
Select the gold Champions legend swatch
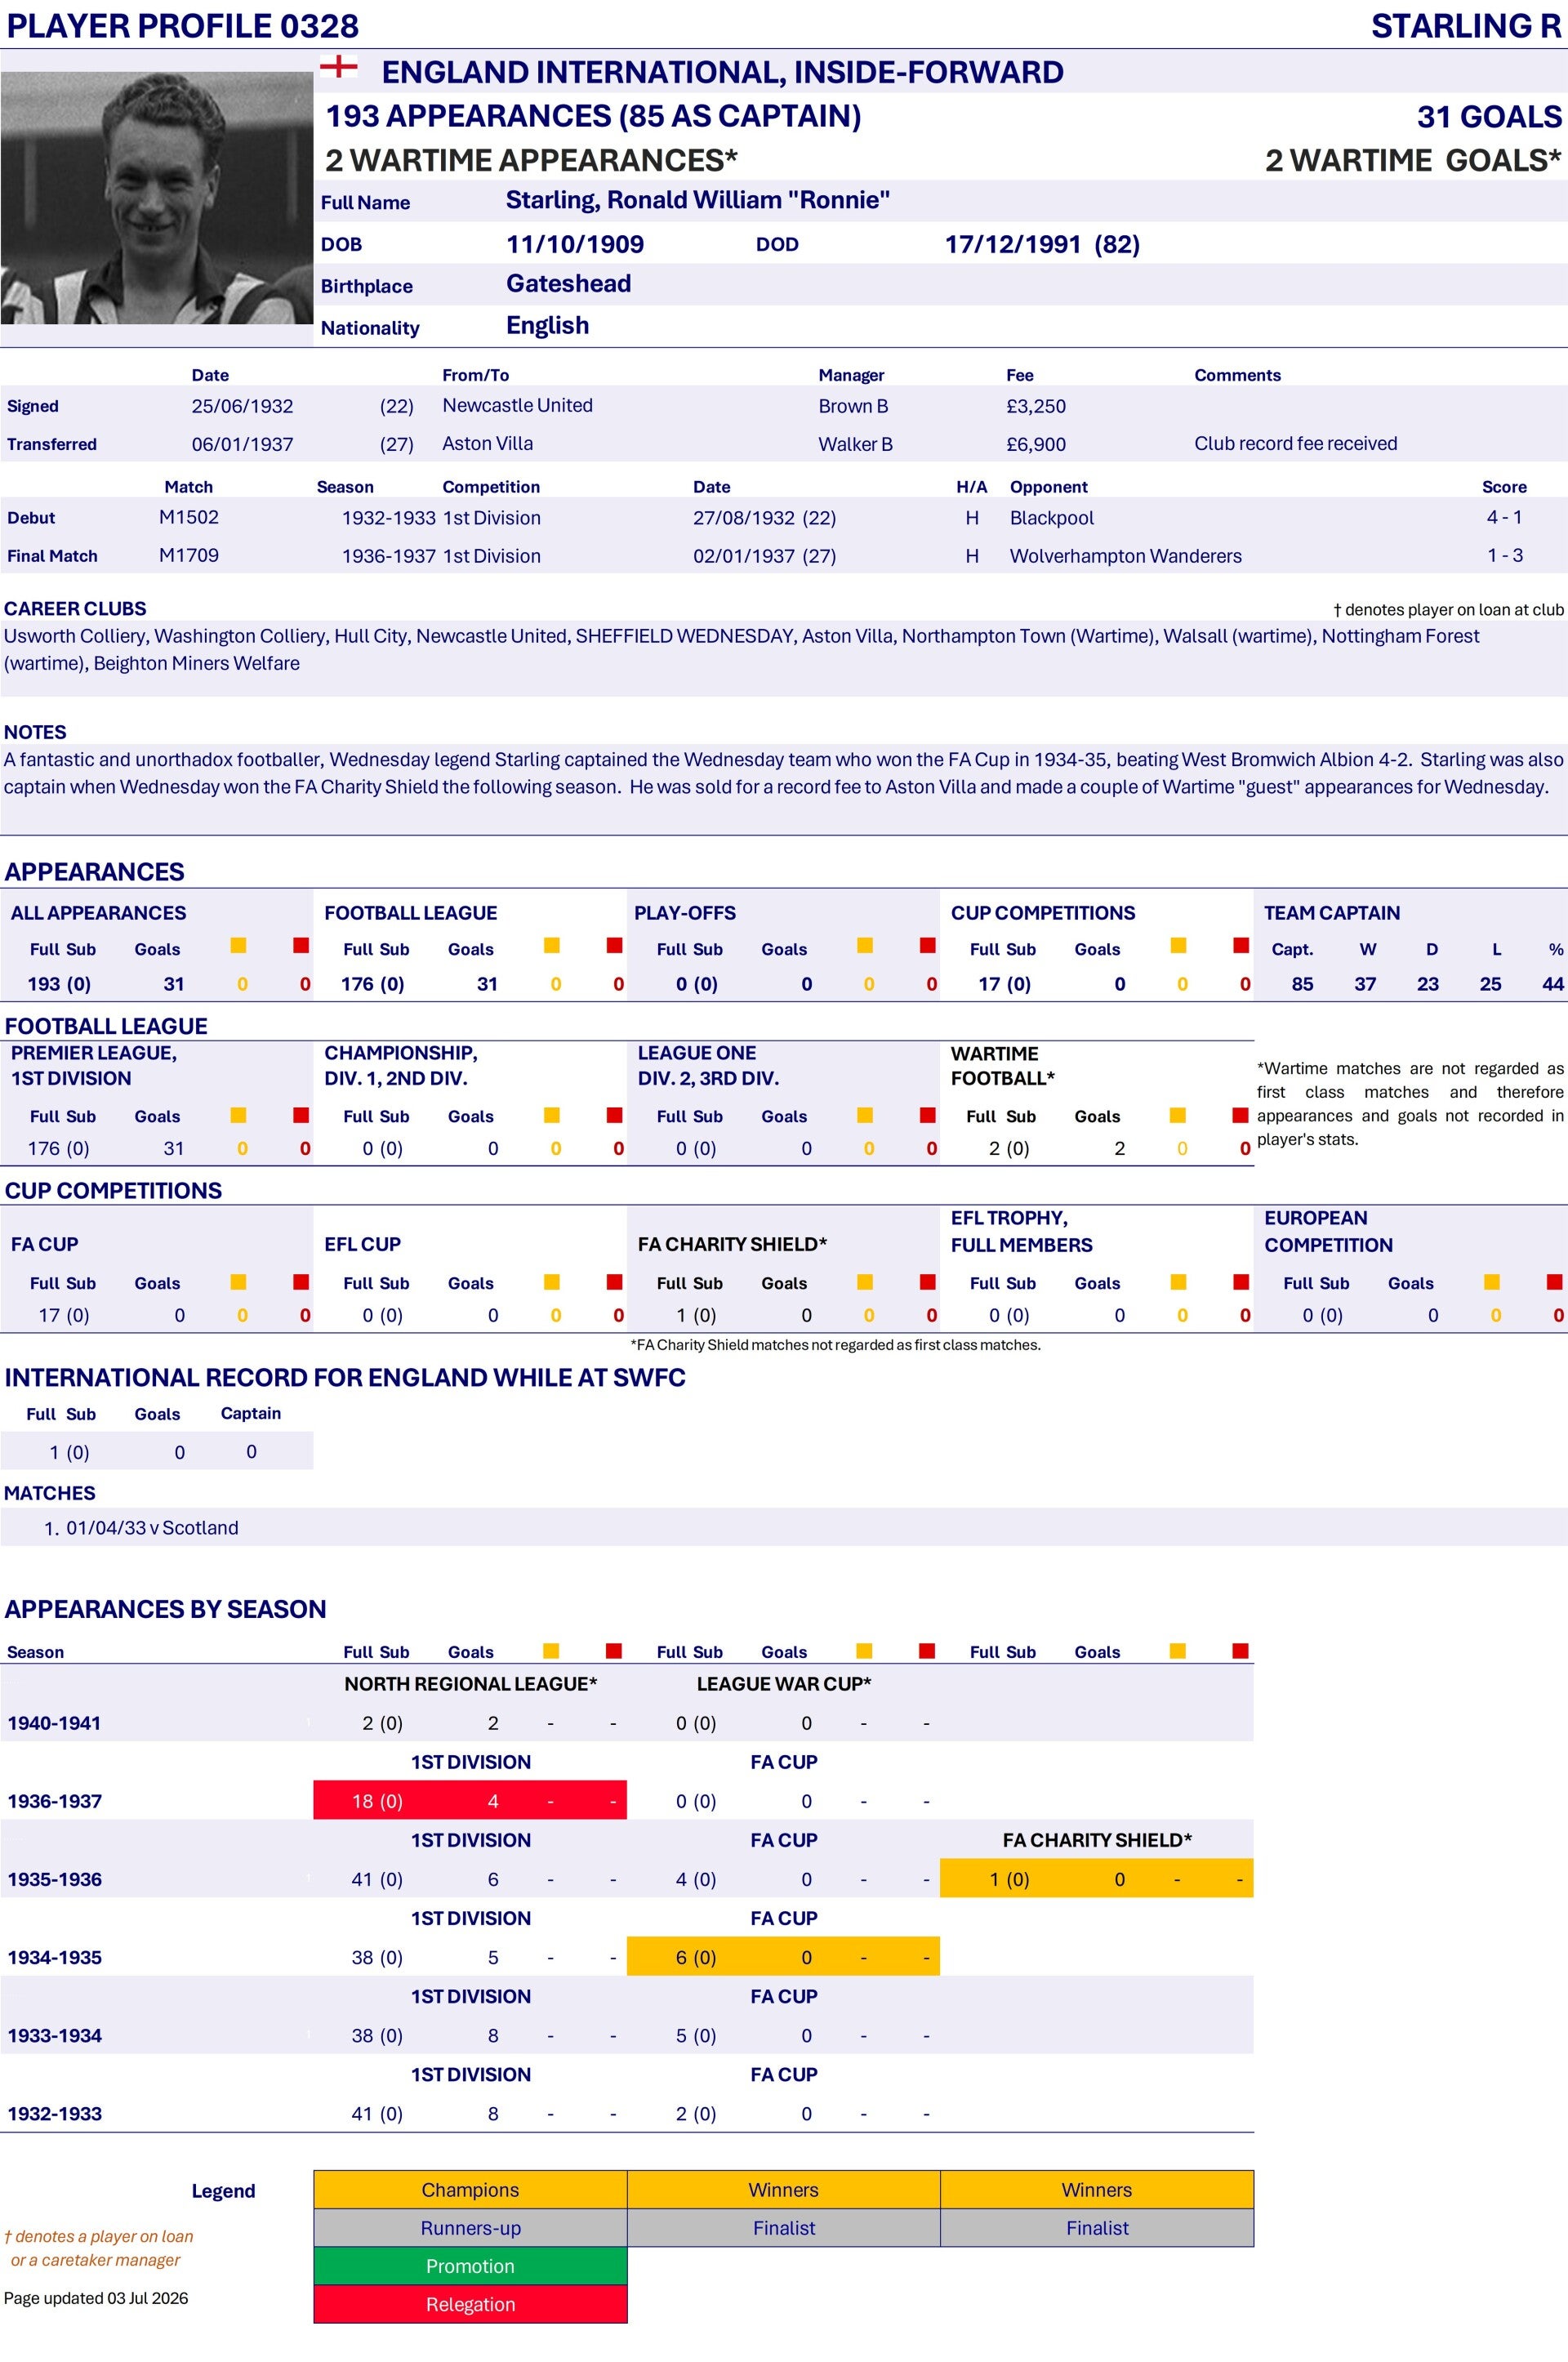click(x=470, y=2190)
